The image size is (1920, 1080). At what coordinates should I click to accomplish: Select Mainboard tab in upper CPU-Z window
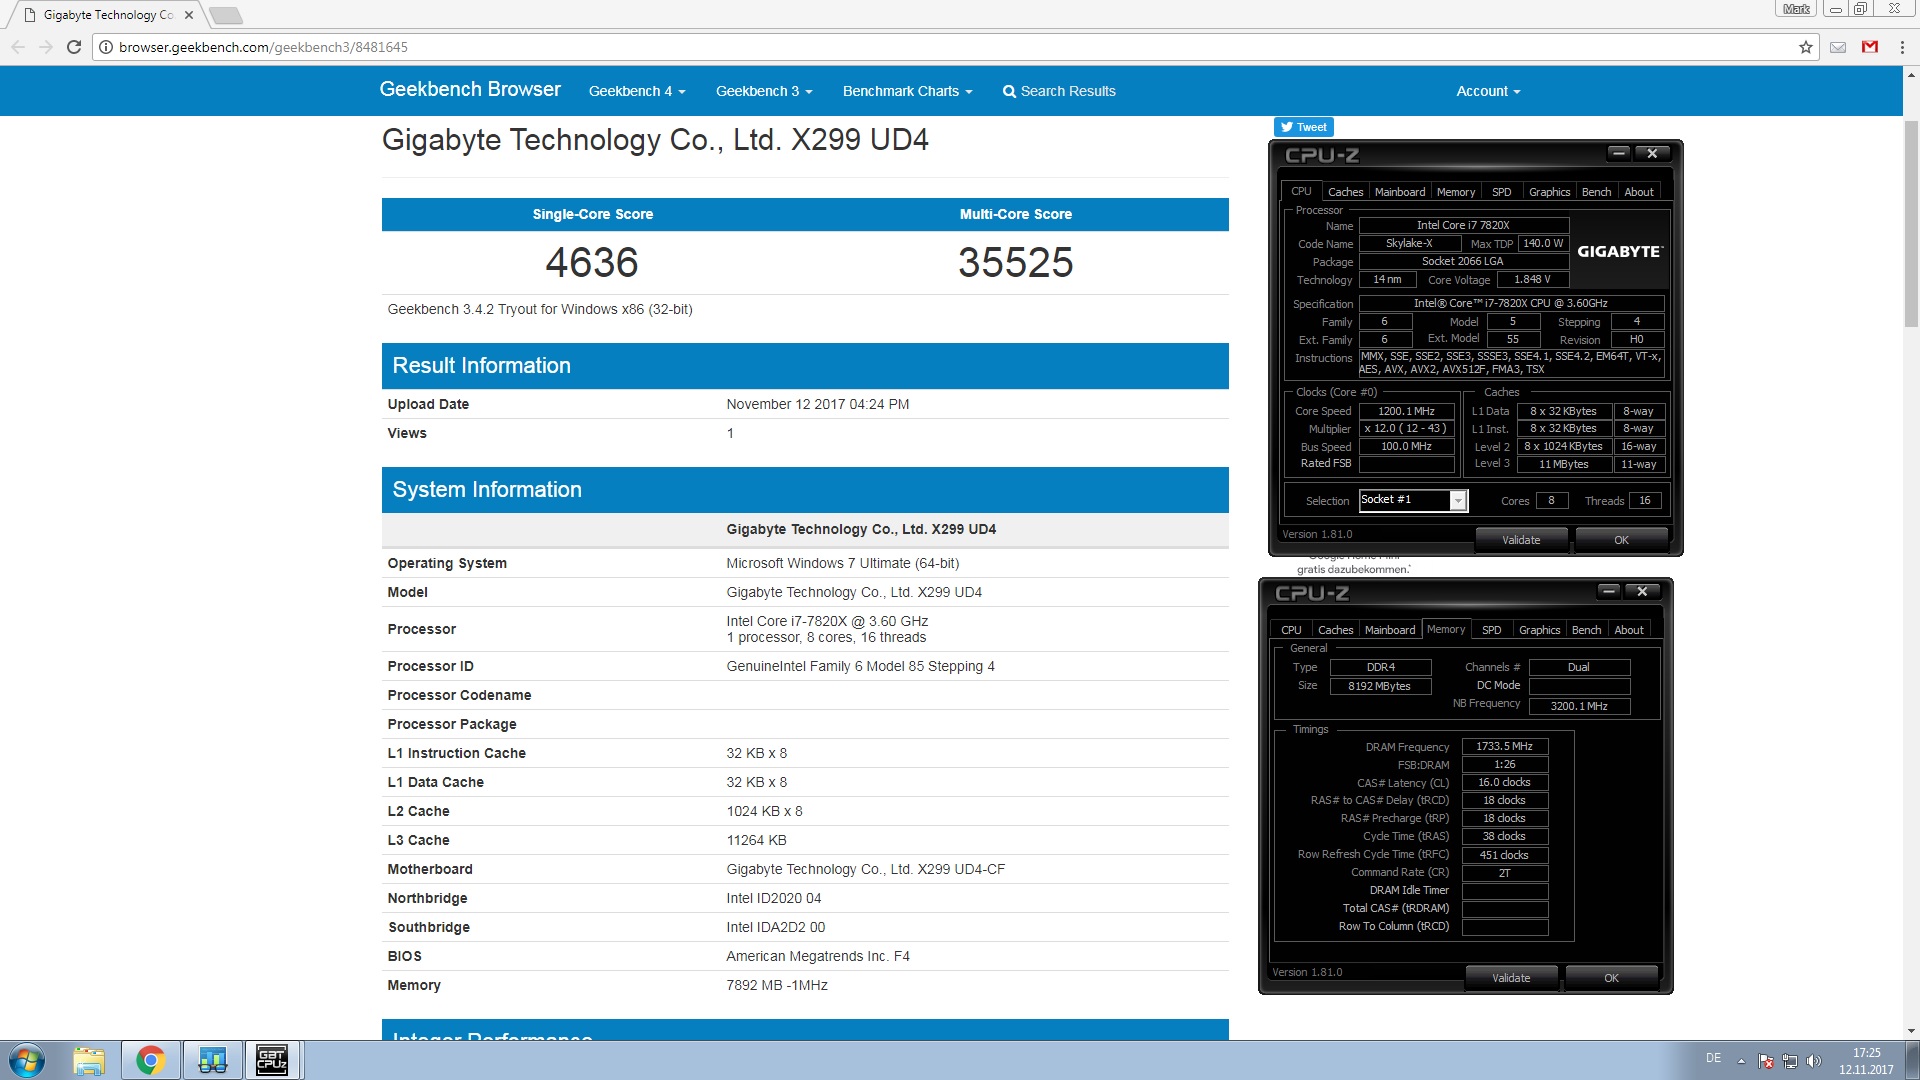tap(1400, 192)
